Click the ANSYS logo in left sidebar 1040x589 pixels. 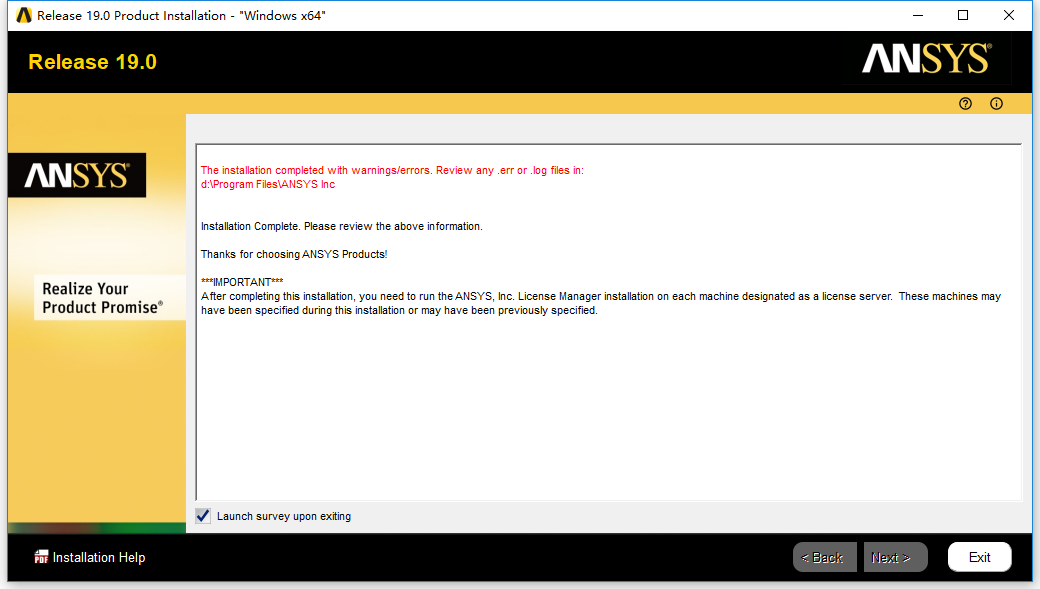tap(77, 175)
